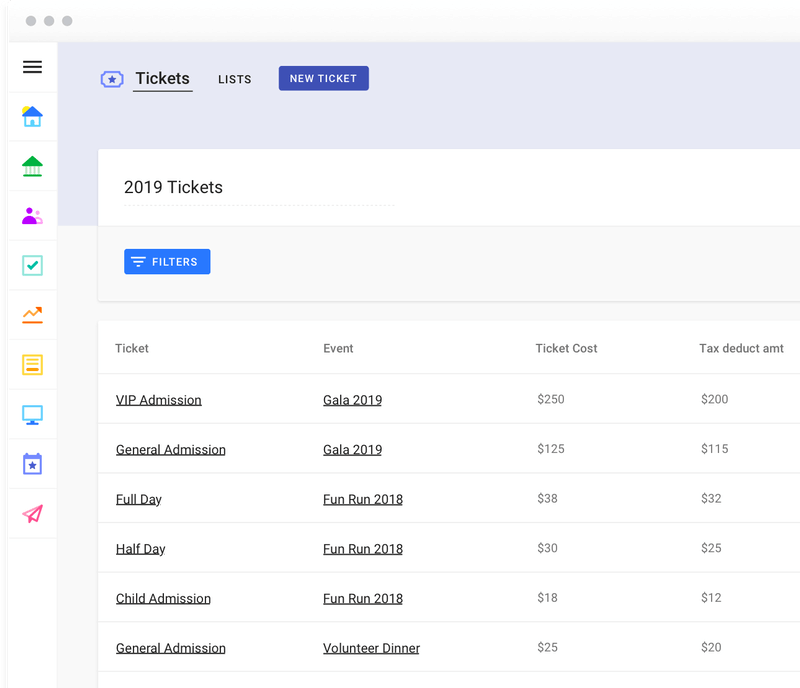Select the Tickets tab
This screenshot has width=800, height=688.
coord(162,78)
